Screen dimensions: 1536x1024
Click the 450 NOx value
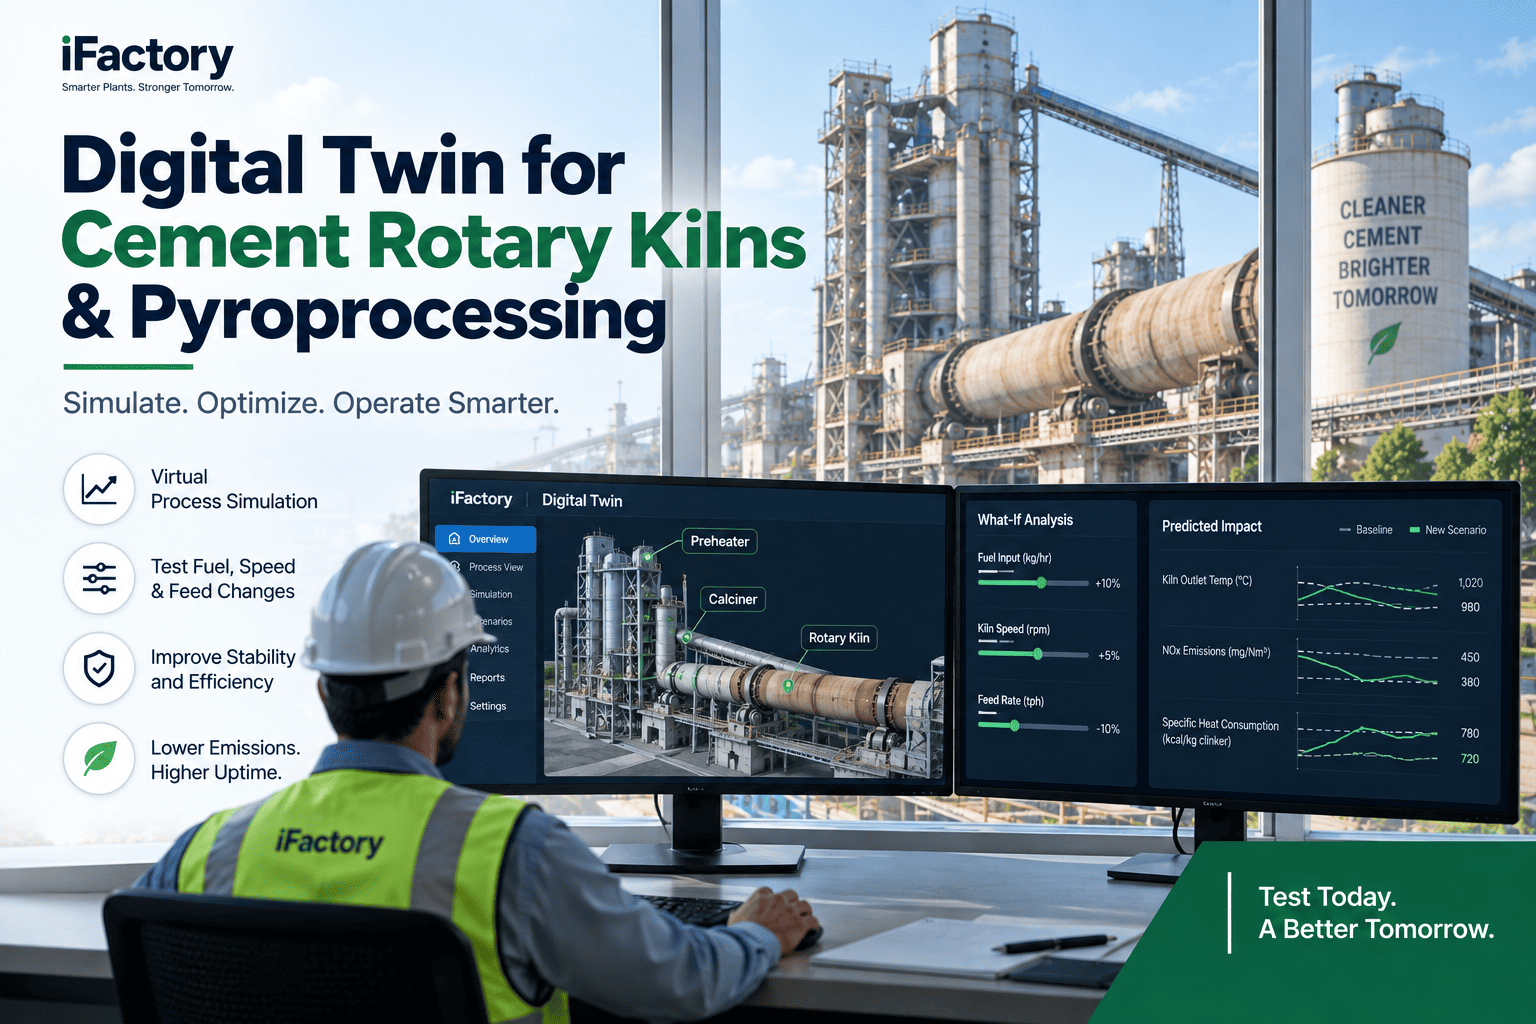click(1470, 657)
